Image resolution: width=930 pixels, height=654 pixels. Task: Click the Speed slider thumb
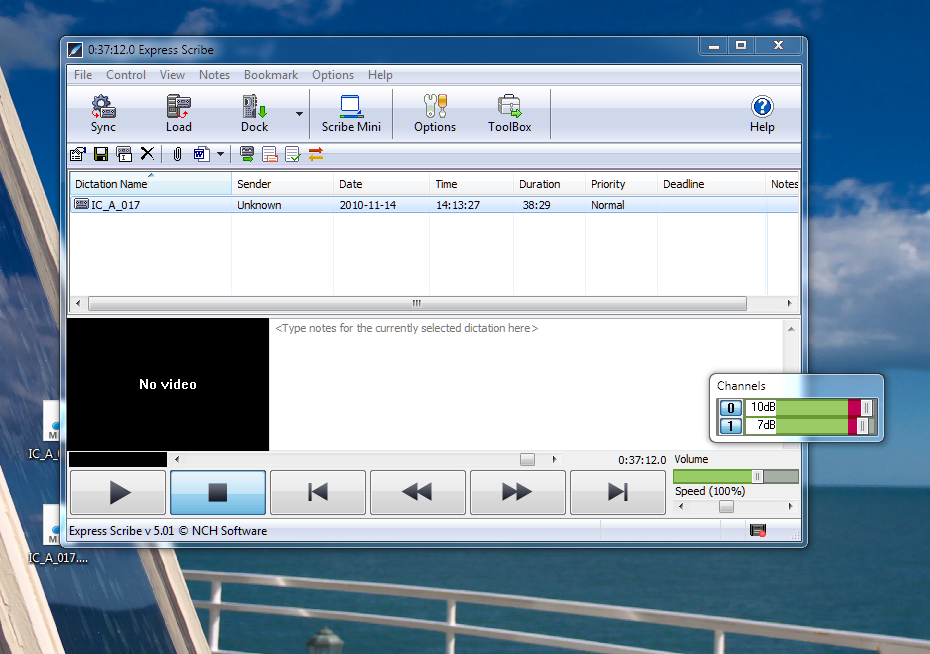coord(726,506)
